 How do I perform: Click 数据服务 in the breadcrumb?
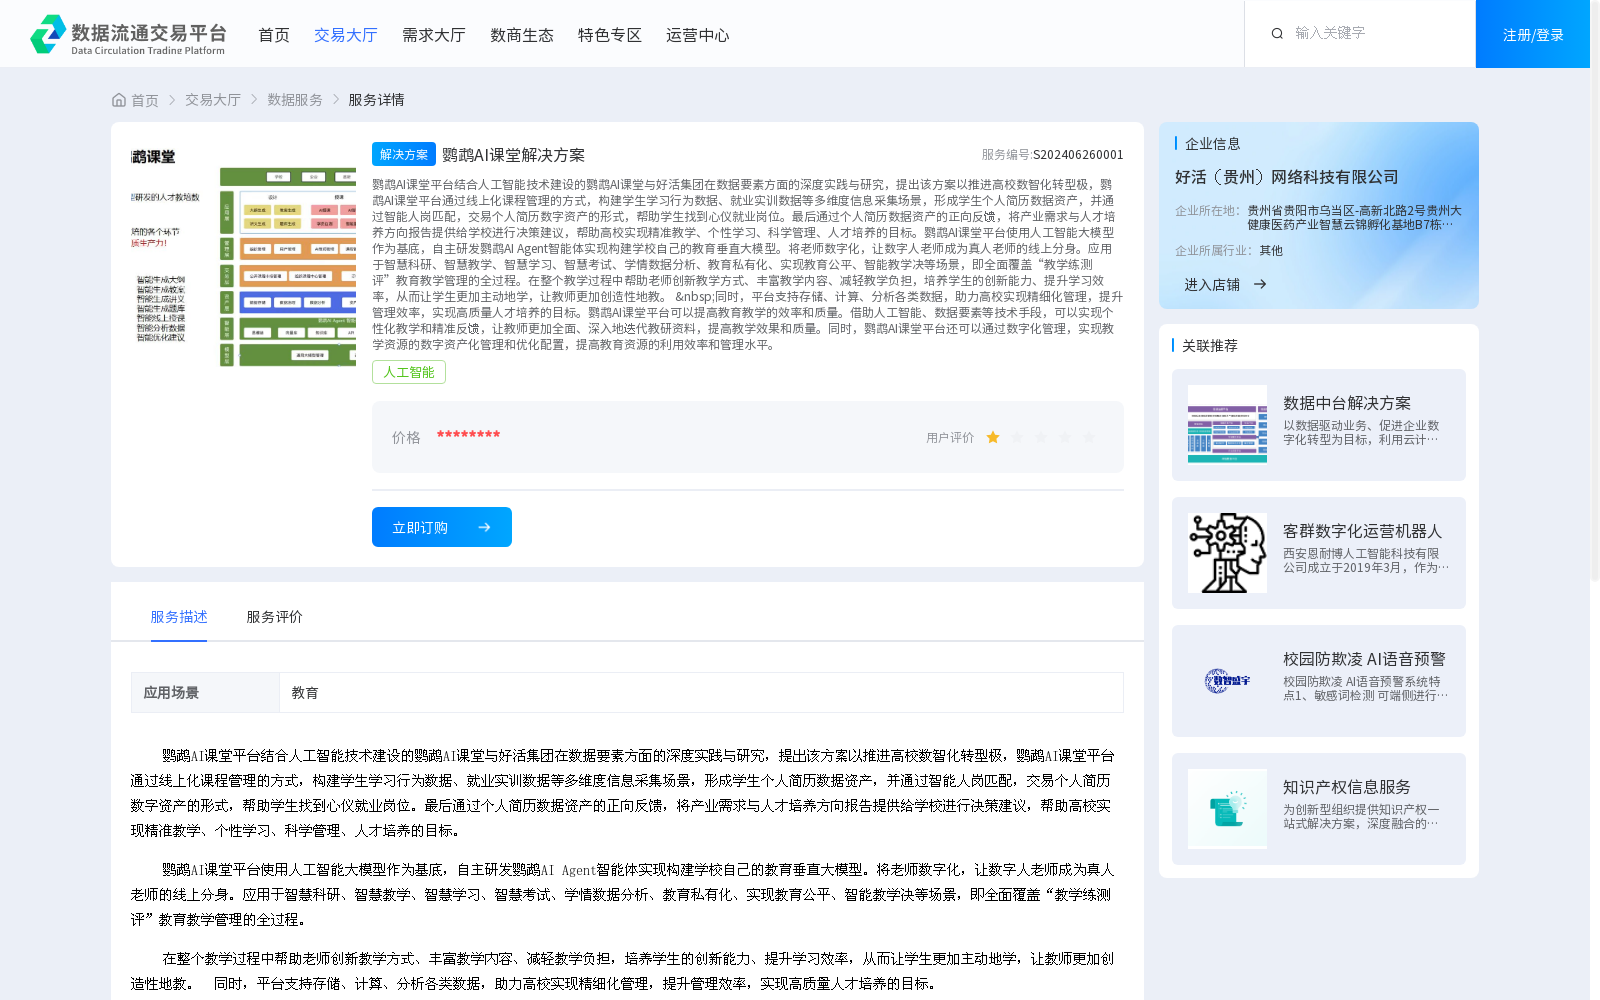pyautogui.click(x=295, y=100)
